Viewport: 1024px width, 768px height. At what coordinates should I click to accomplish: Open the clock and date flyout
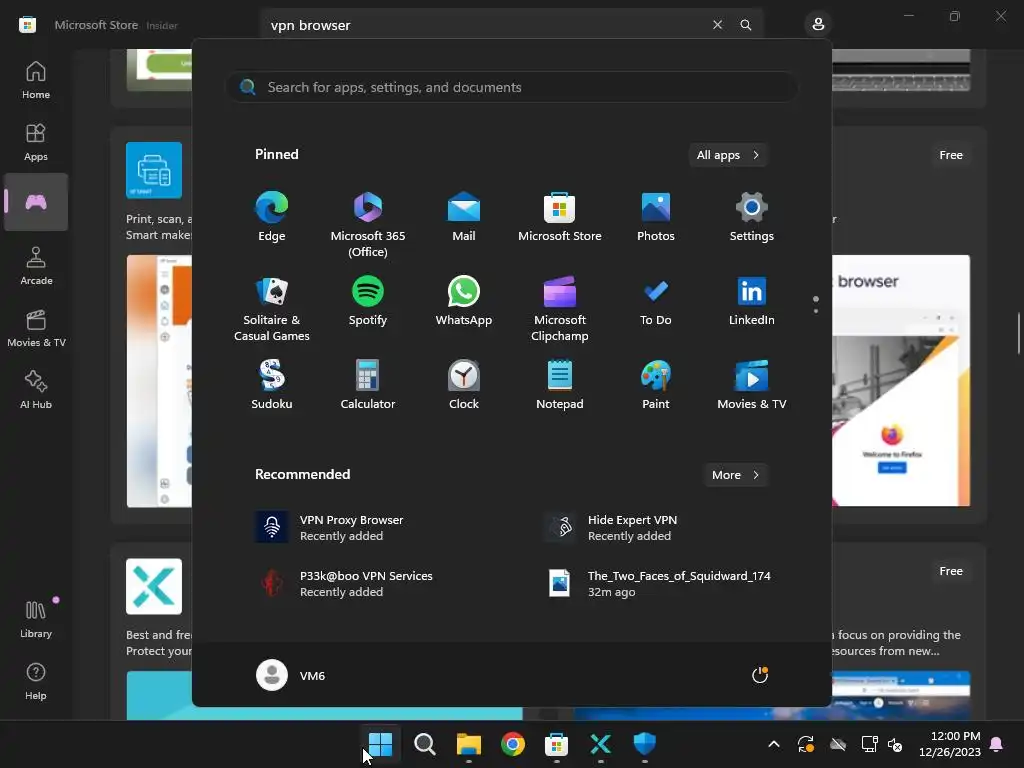950,744
